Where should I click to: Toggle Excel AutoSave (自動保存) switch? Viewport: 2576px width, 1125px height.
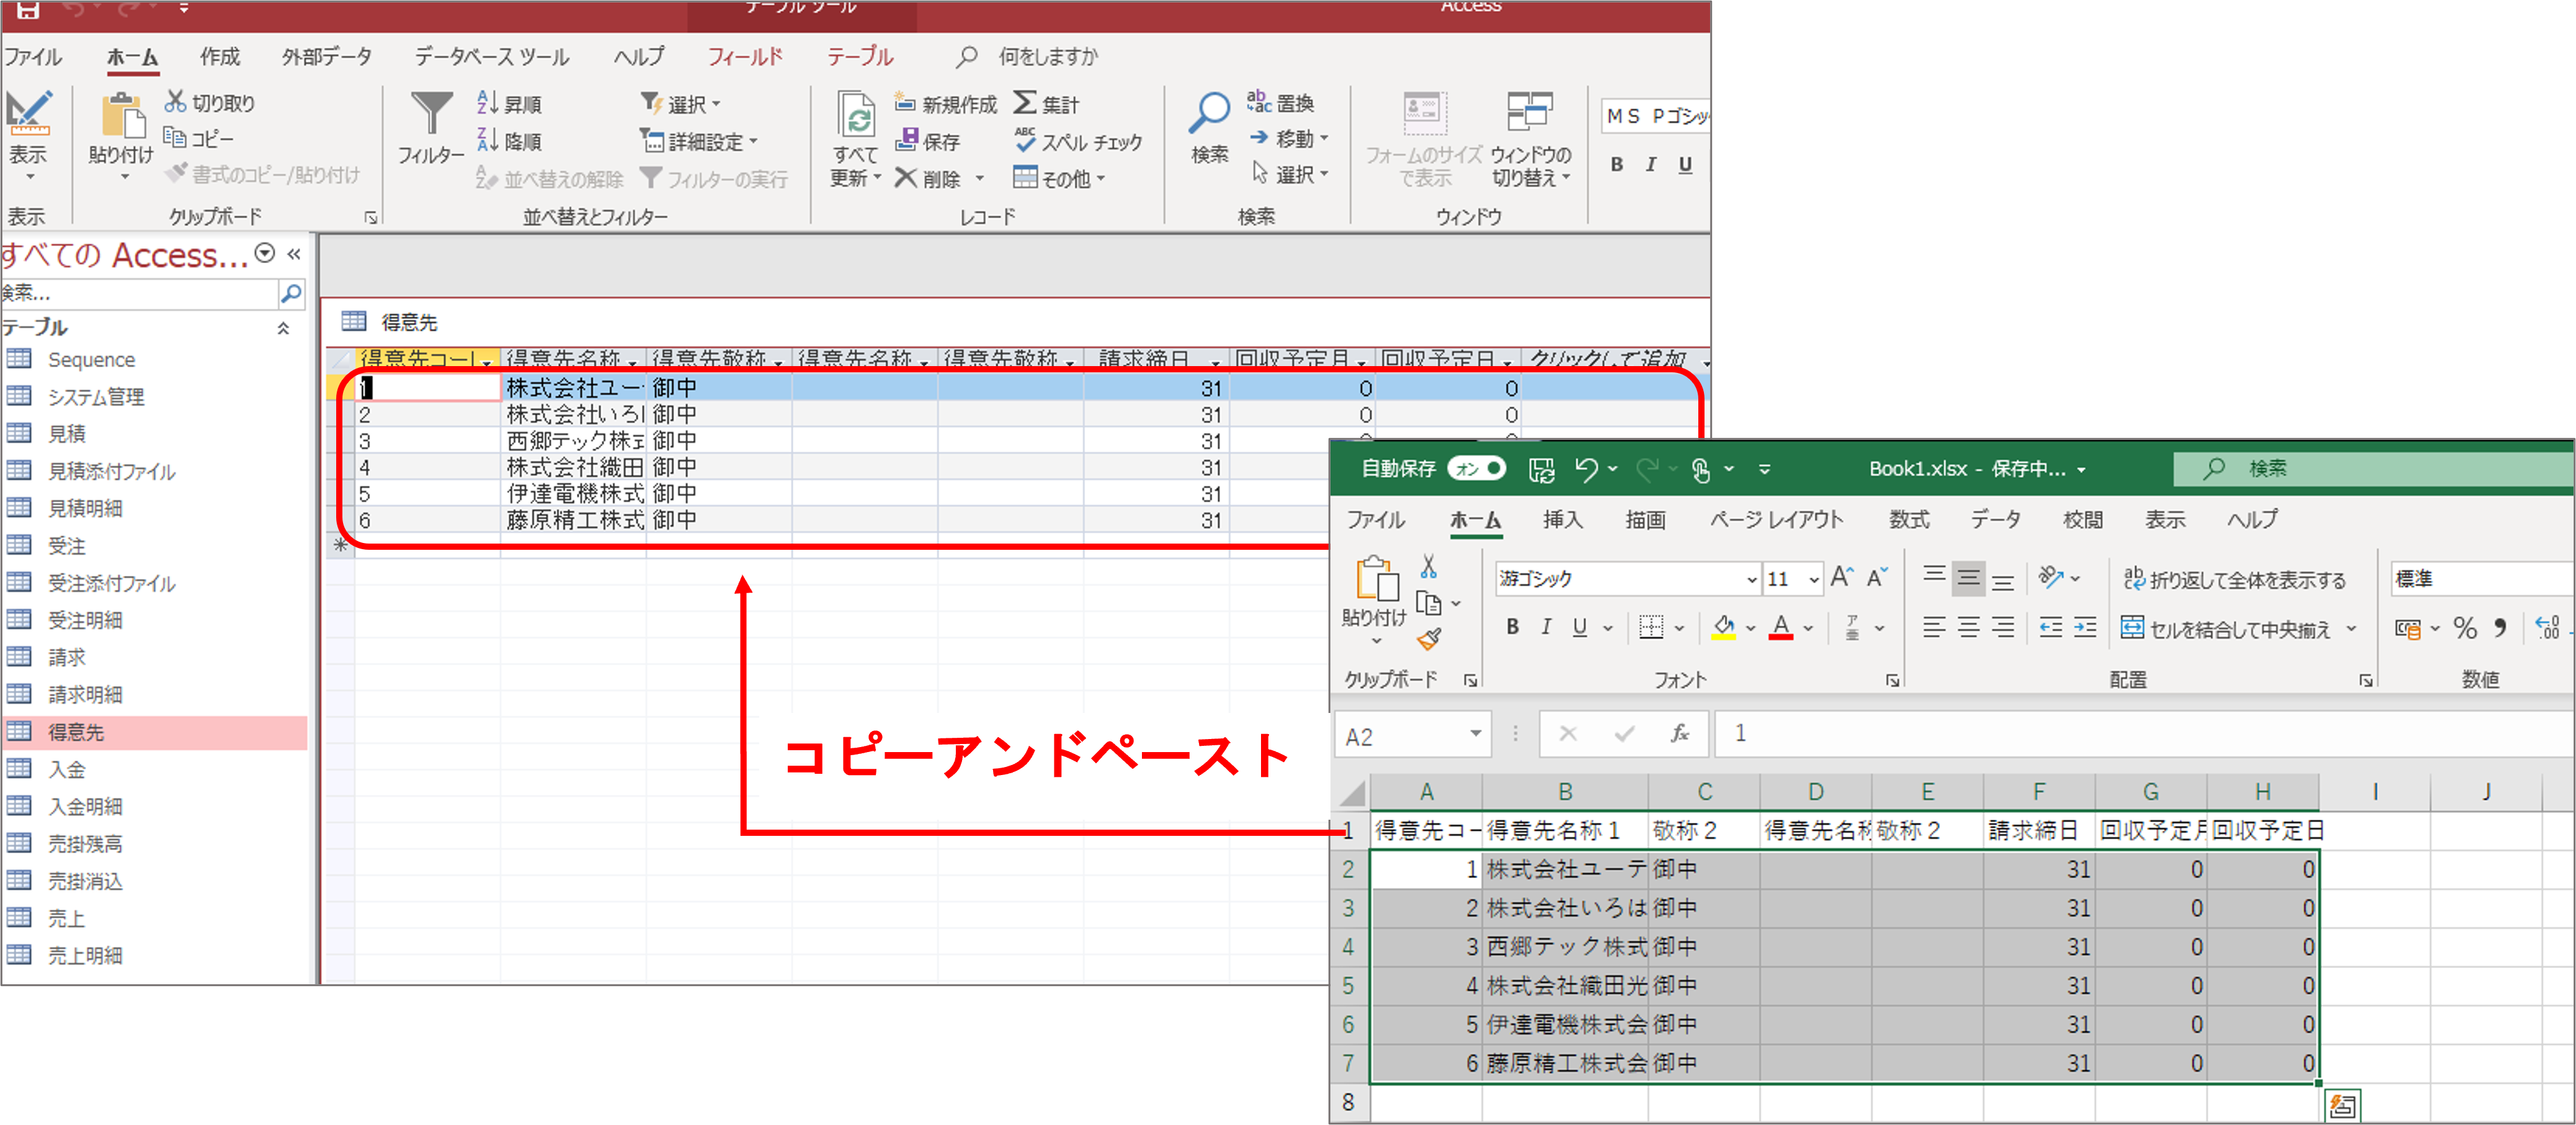pos(1476,468)
